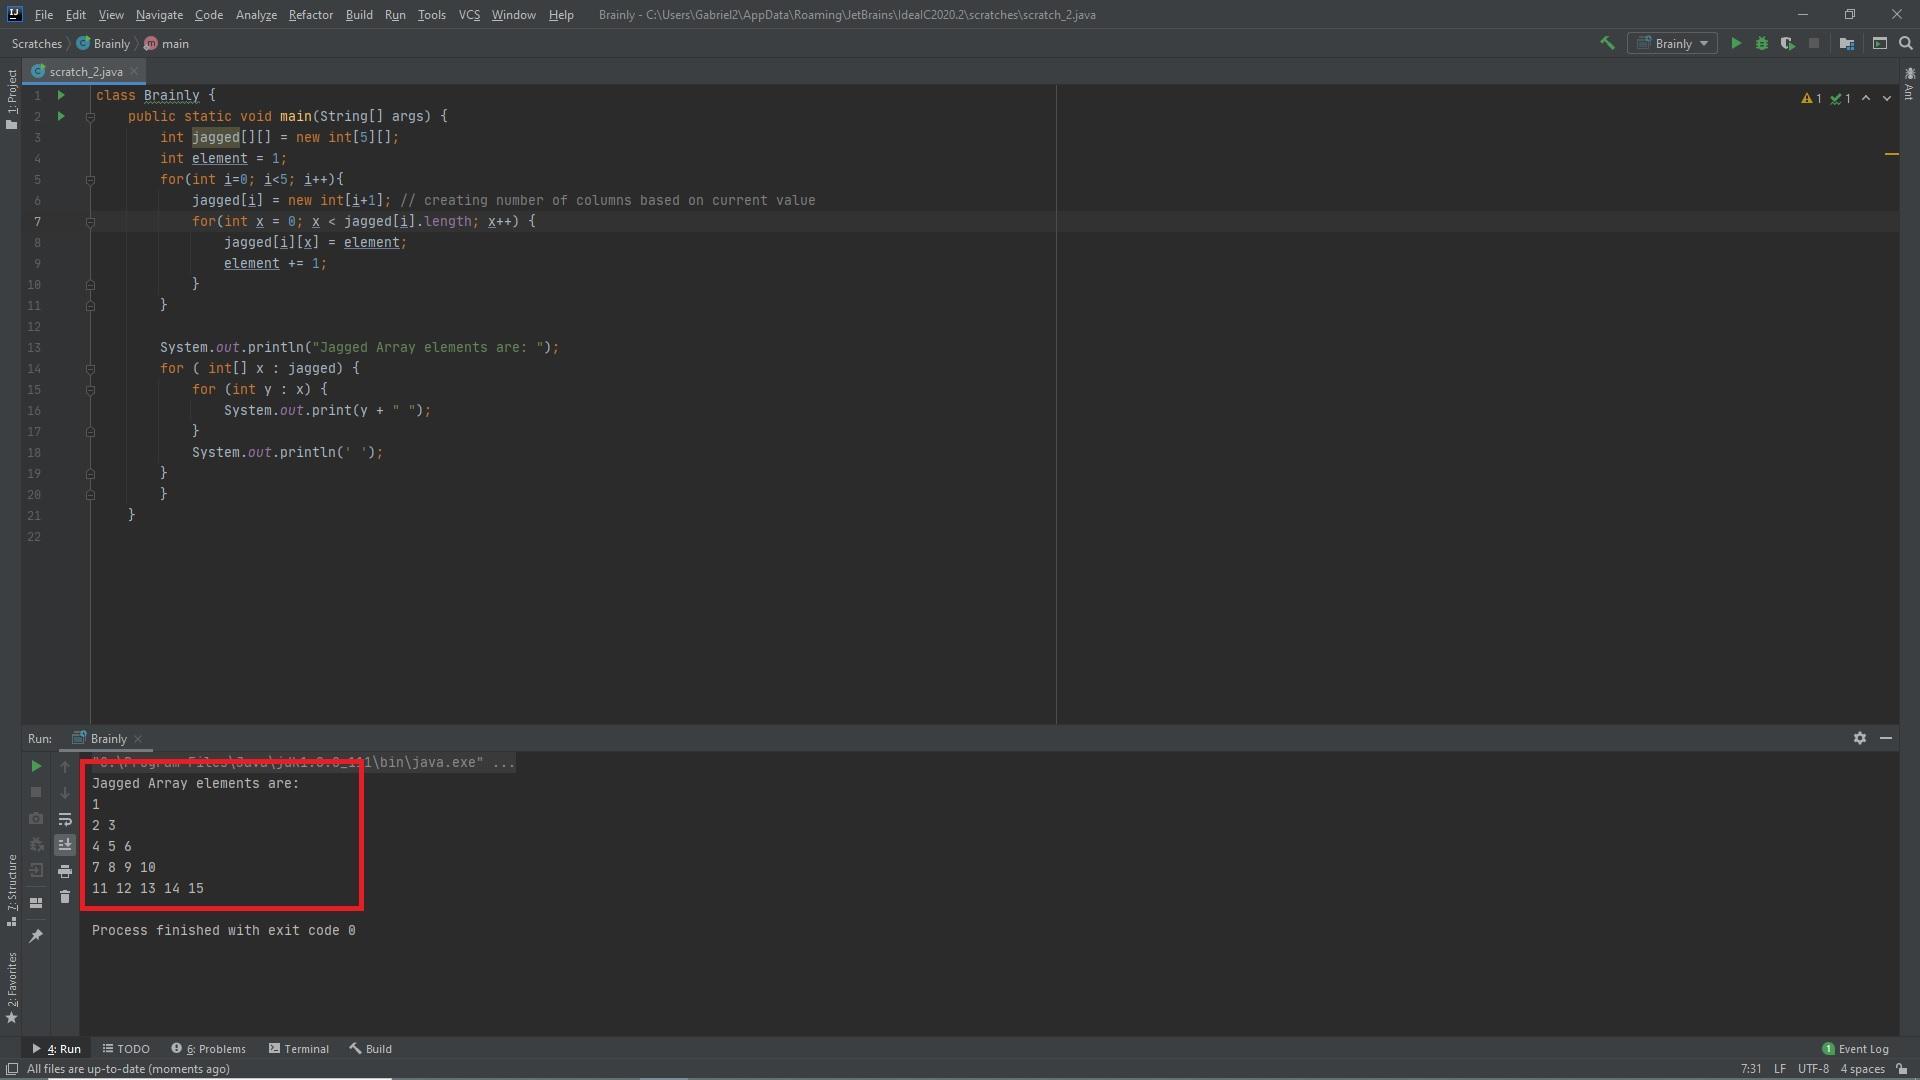Collapse the main method fold marker
1920x1080 pixels.
tap(90, 117)
